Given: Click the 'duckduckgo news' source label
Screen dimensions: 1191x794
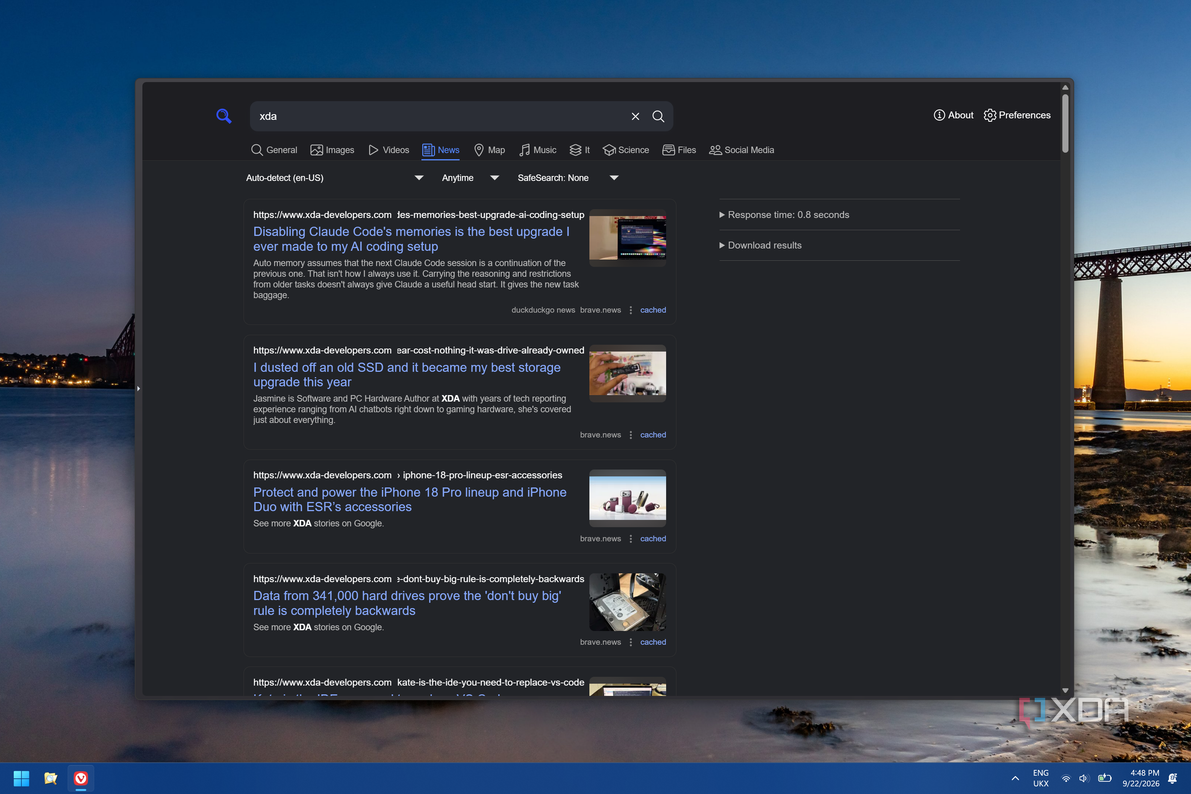Looking at the screenshot, I should pos(543,310).
